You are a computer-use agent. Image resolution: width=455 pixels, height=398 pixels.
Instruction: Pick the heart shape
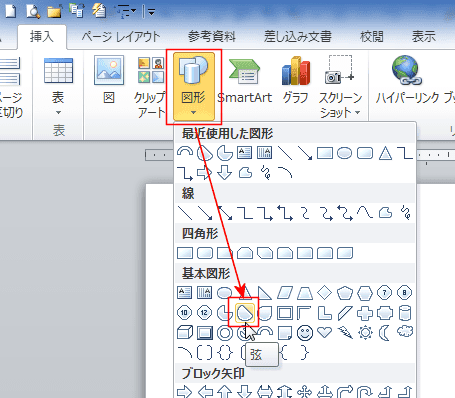coord(325,332)
